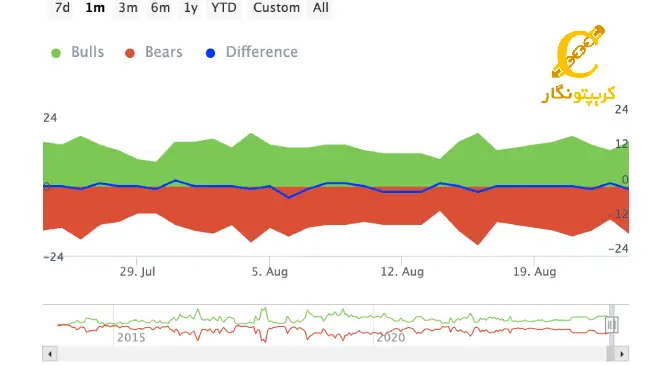Click the left scroll arrow of navigator

pyautogui.click(x=50, y=354)
